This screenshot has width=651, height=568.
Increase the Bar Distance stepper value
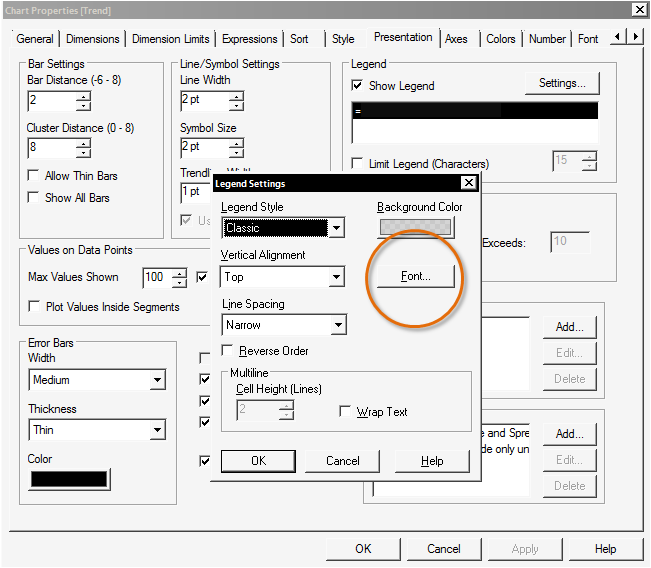(x=83, y=96)
